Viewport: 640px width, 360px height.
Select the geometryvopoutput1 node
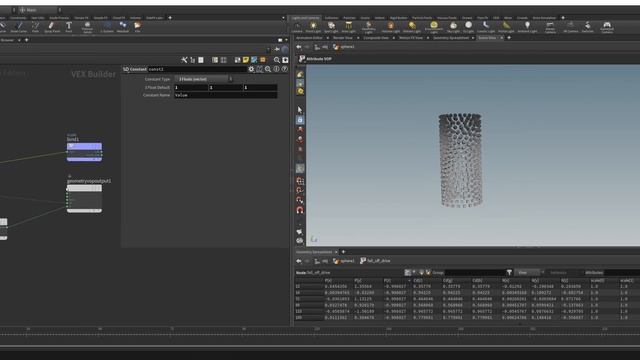point(84,199)
